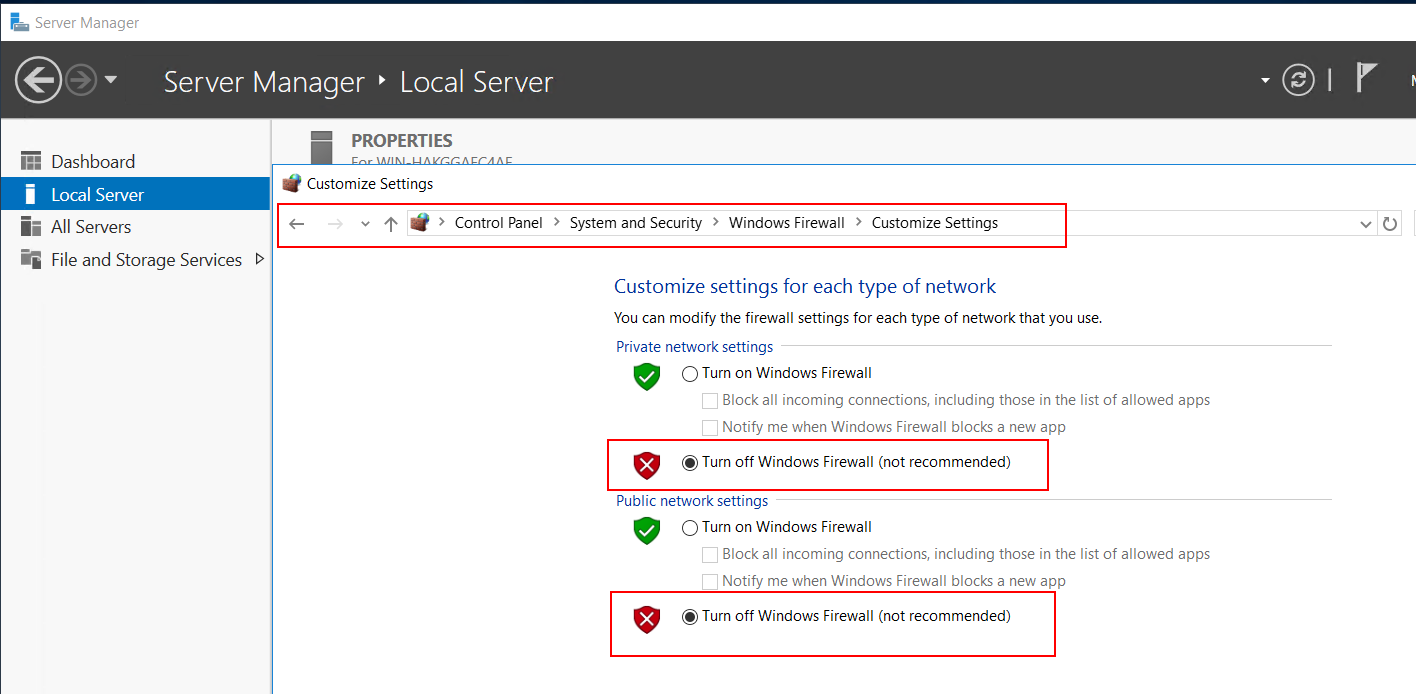Expand the File and Storage Services arrow
This screenshot has width=1416, height=694.
260,259
